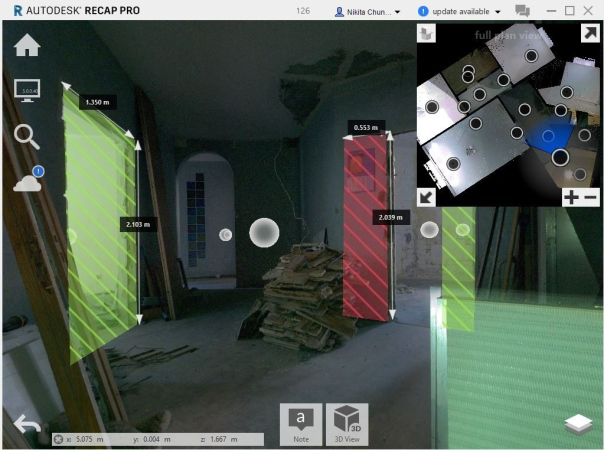604x450 pixels.
Task: Click the Home icon in left sidebar
Action: (x=26, y=46)
